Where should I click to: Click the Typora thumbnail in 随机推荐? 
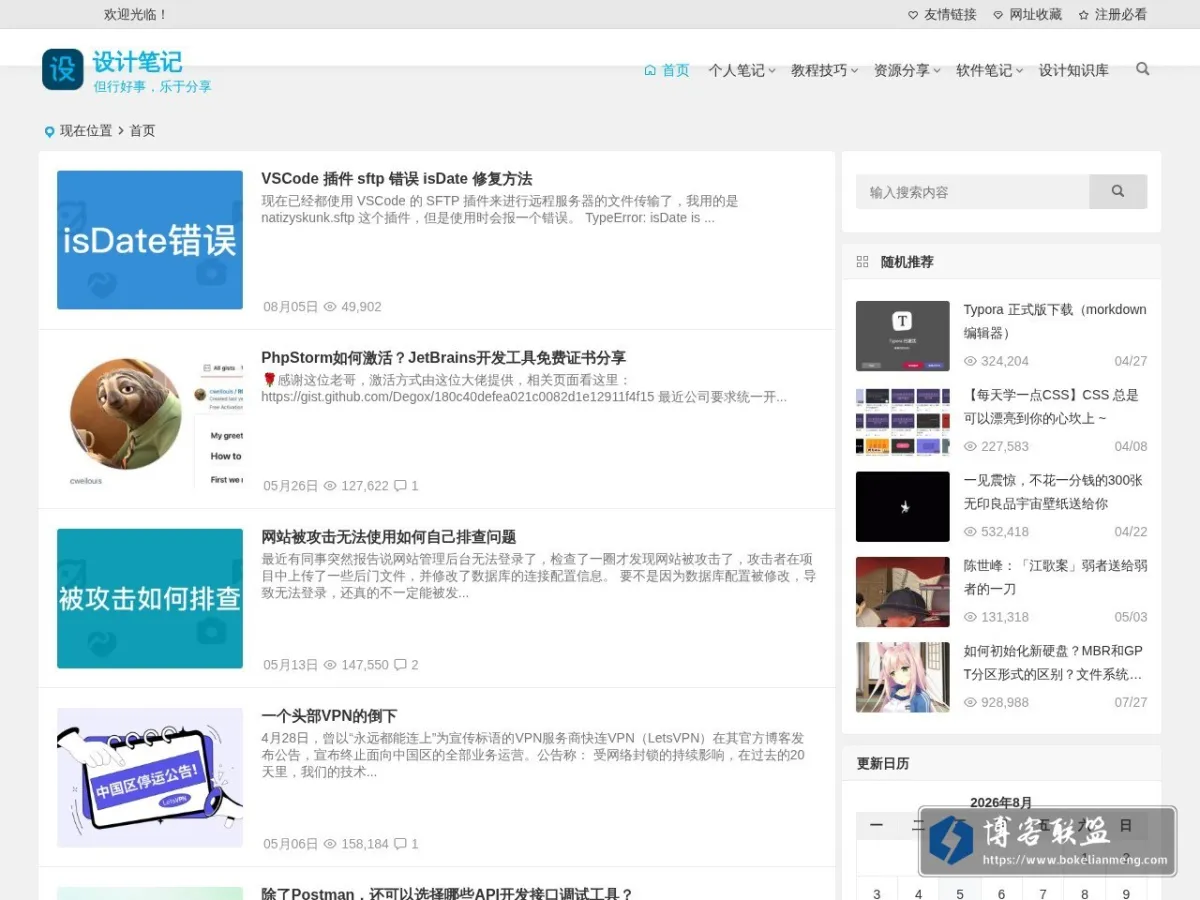(903, 336)
